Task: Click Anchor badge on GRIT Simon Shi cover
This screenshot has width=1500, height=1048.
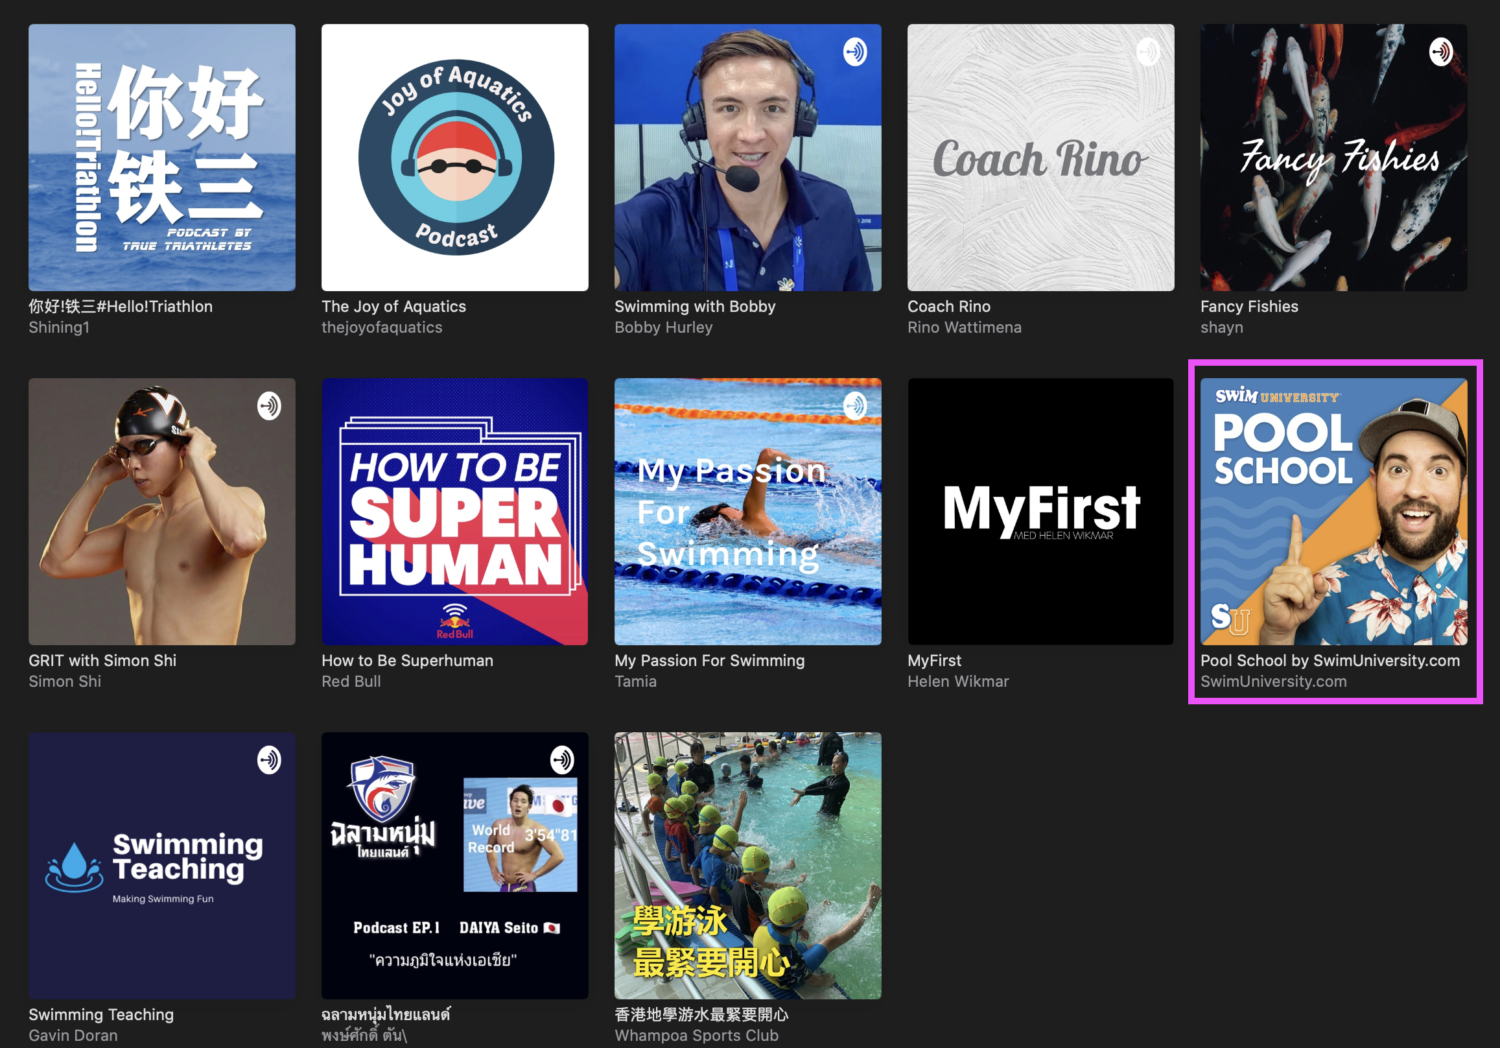Action: coord(269,406)
